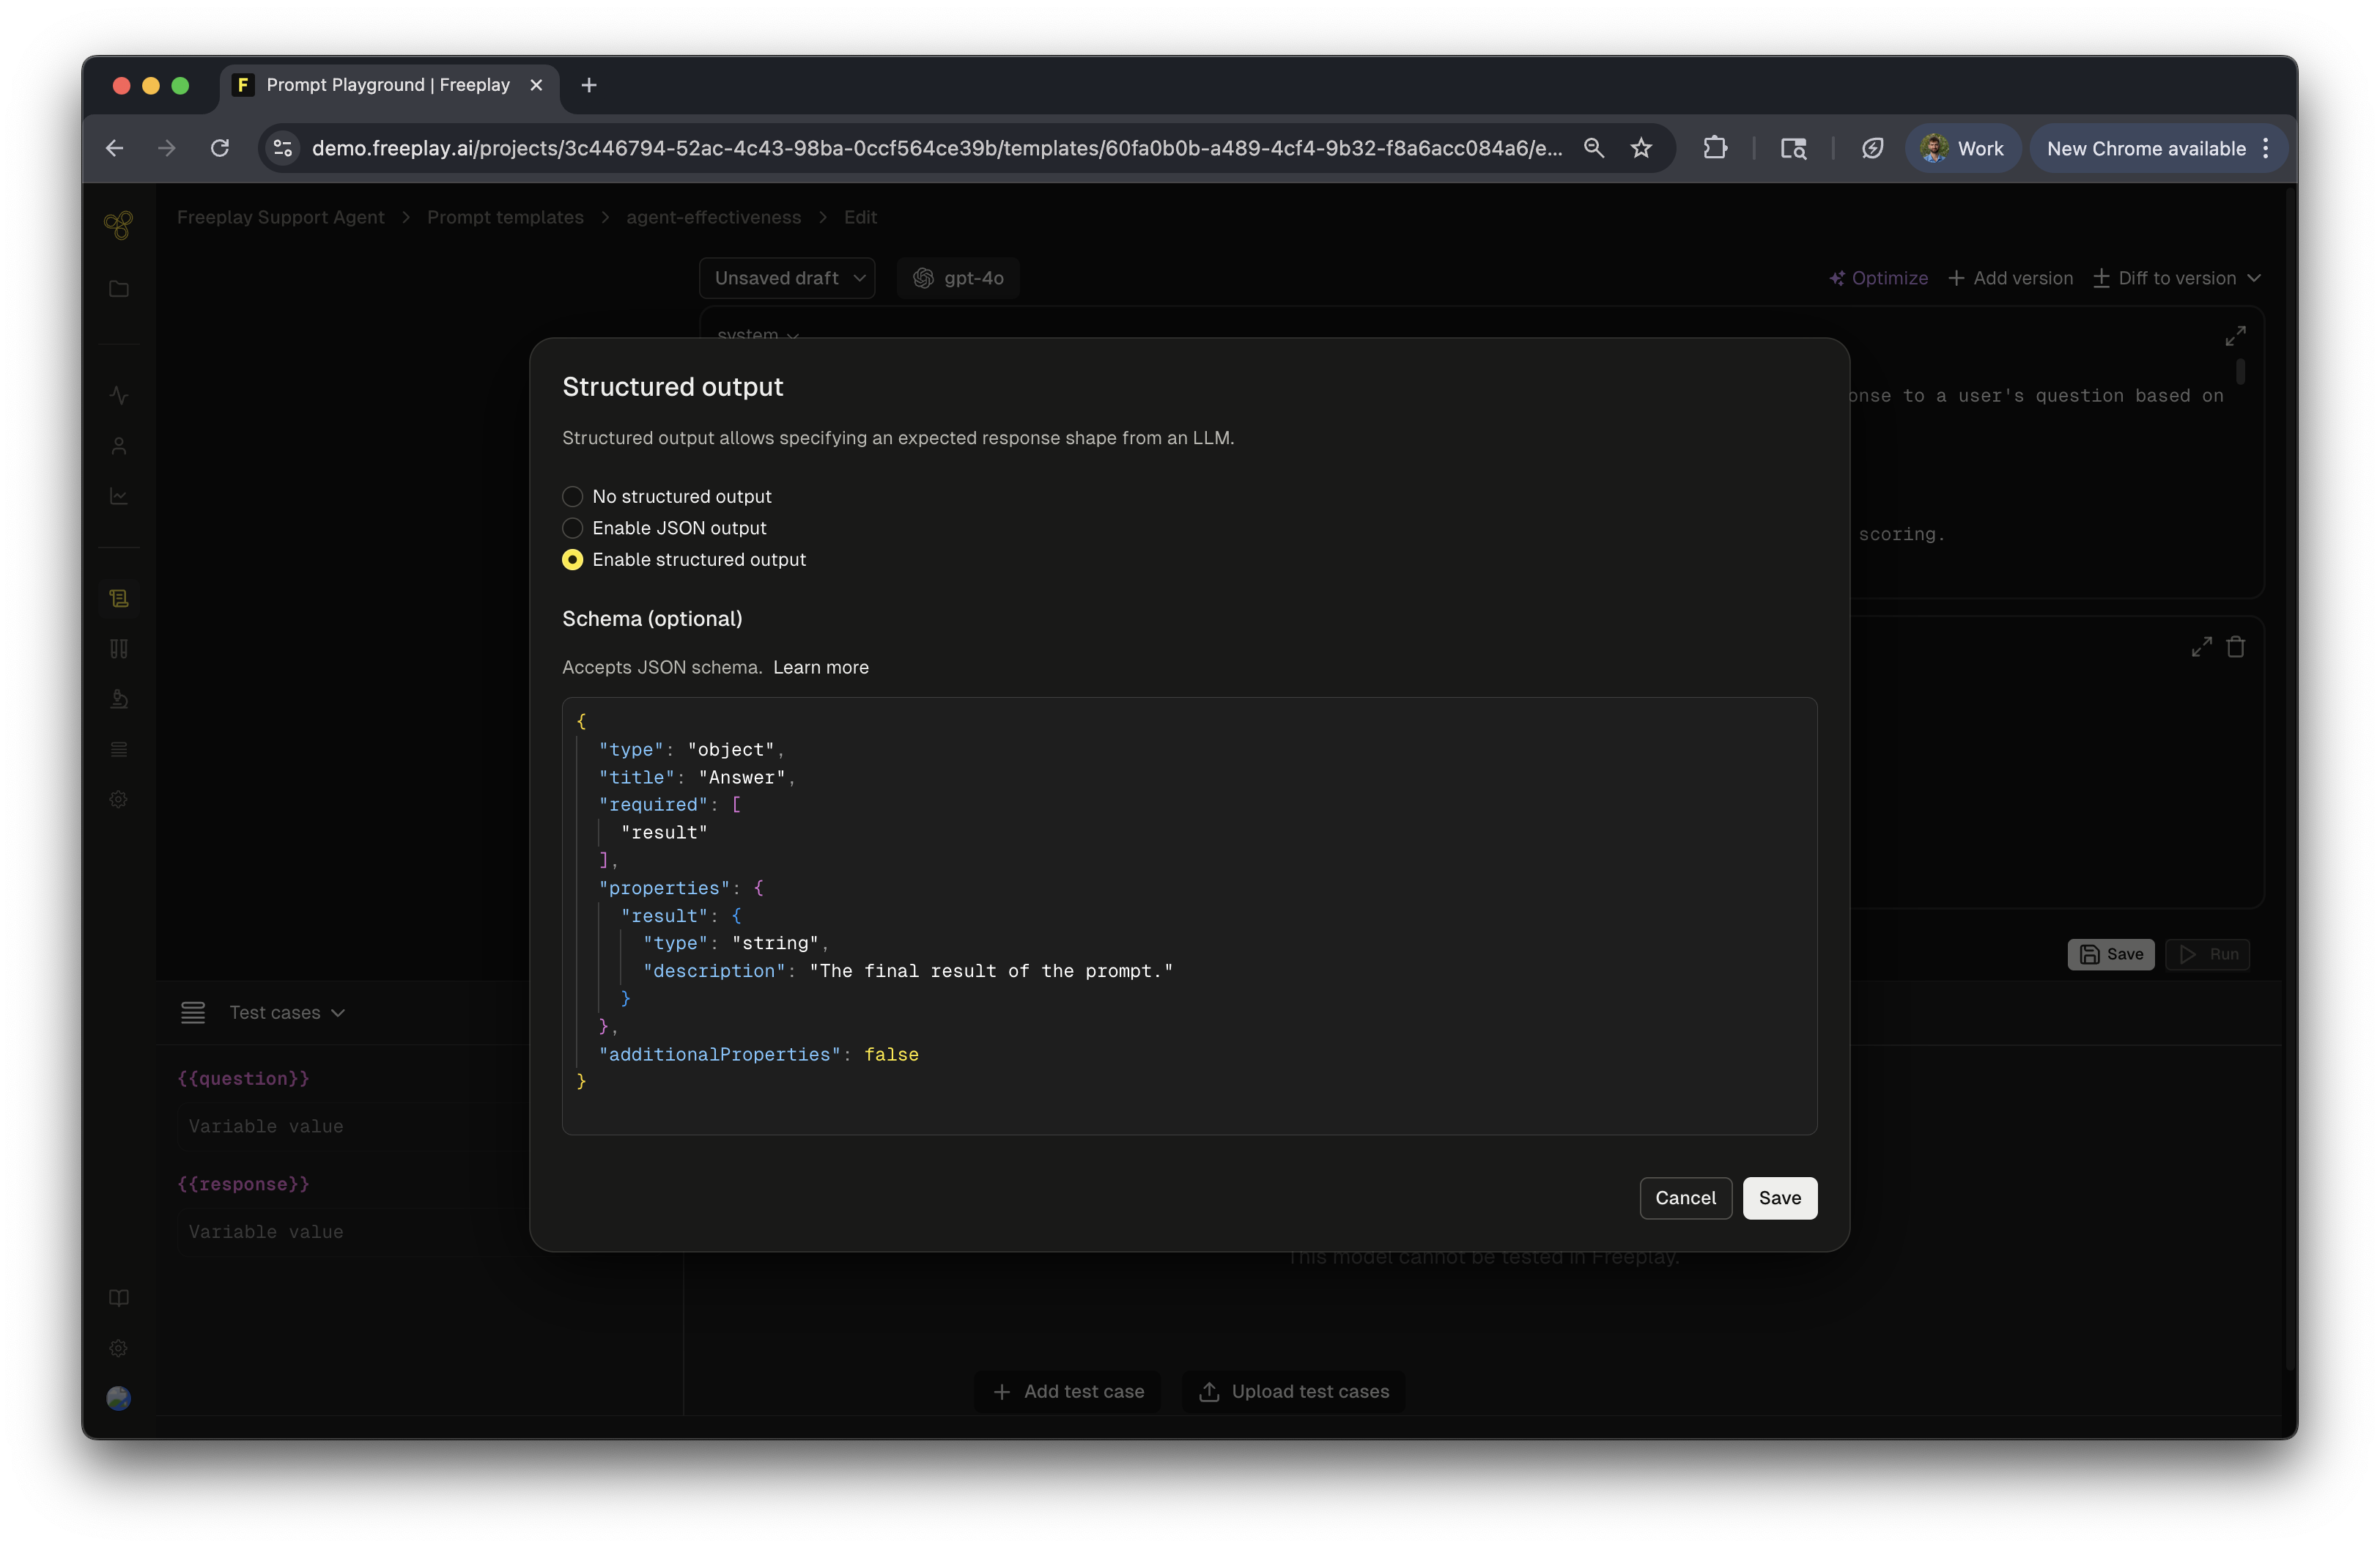Expand the Test cases dropdown
This screenshot has height=1548, width=2380.
286,1013
